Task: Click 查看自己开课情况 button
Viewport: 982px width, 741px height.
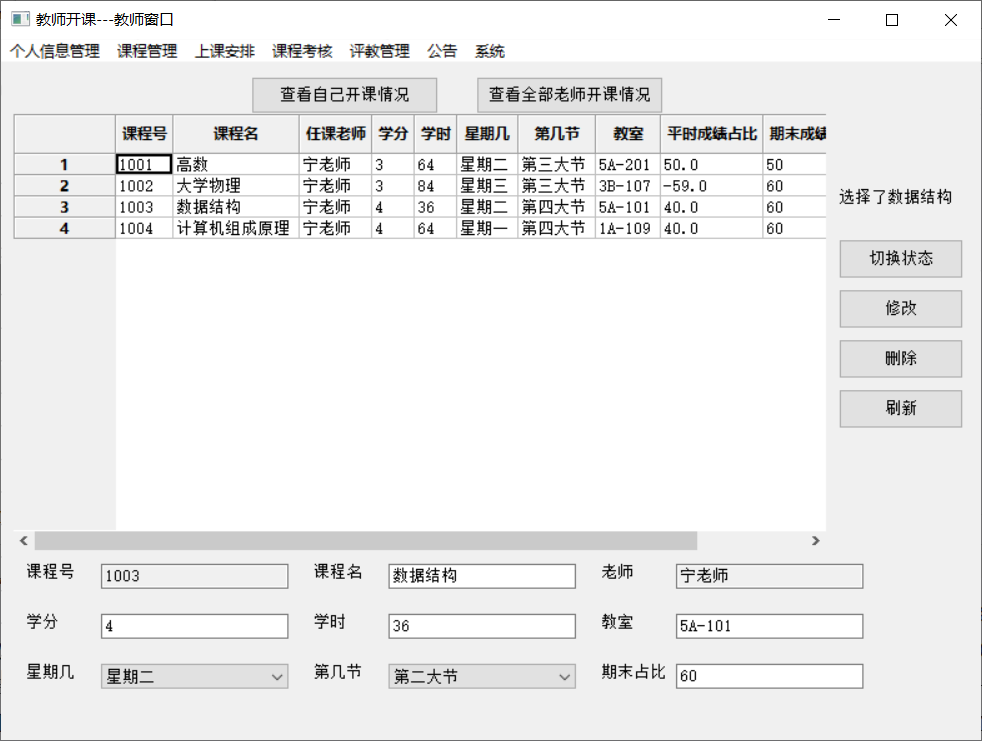Action: pos(344,95)
